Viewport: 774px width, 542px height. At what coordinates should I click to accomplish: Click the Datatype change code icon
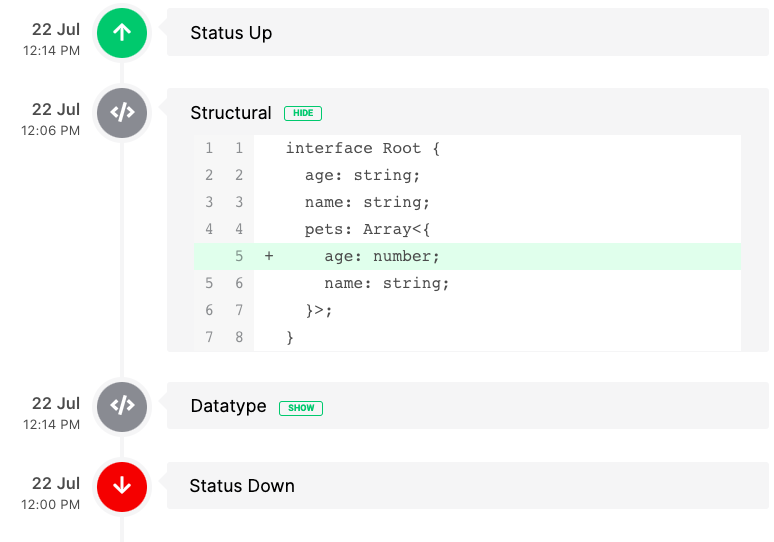point(122,406)
